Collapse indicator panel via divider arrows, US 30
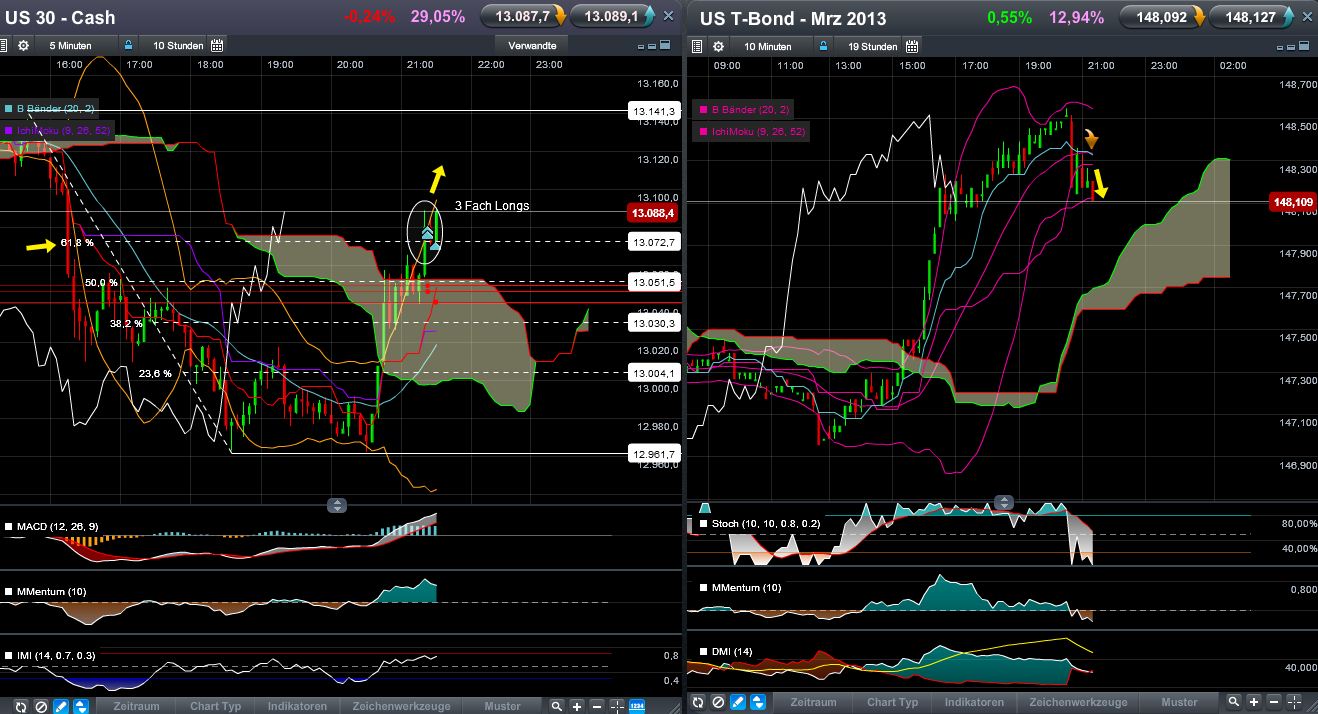The height and width of the screenshot is (714, 1318). [x=338, y=505]
